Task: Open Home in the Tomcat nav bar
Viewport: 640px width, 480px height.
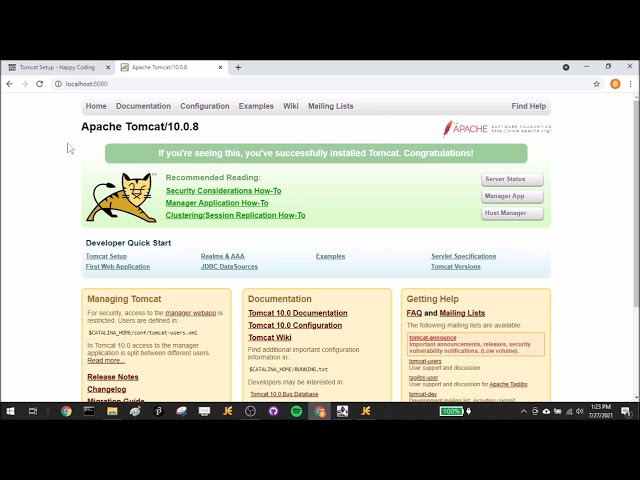Action: click(x=96, y=106)
